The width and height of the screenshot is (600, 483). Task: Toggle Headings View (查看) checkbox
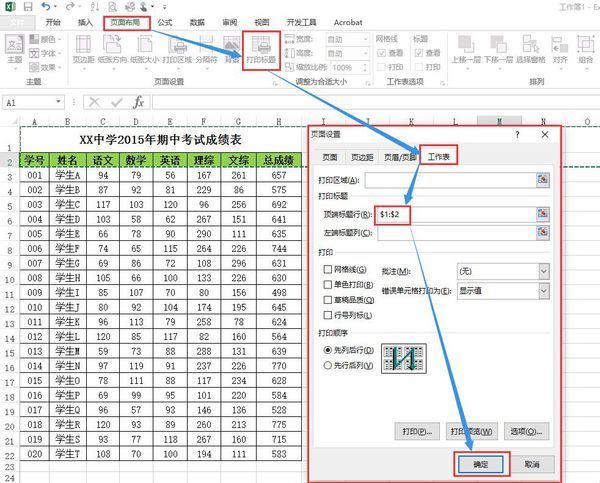(419, 53)
